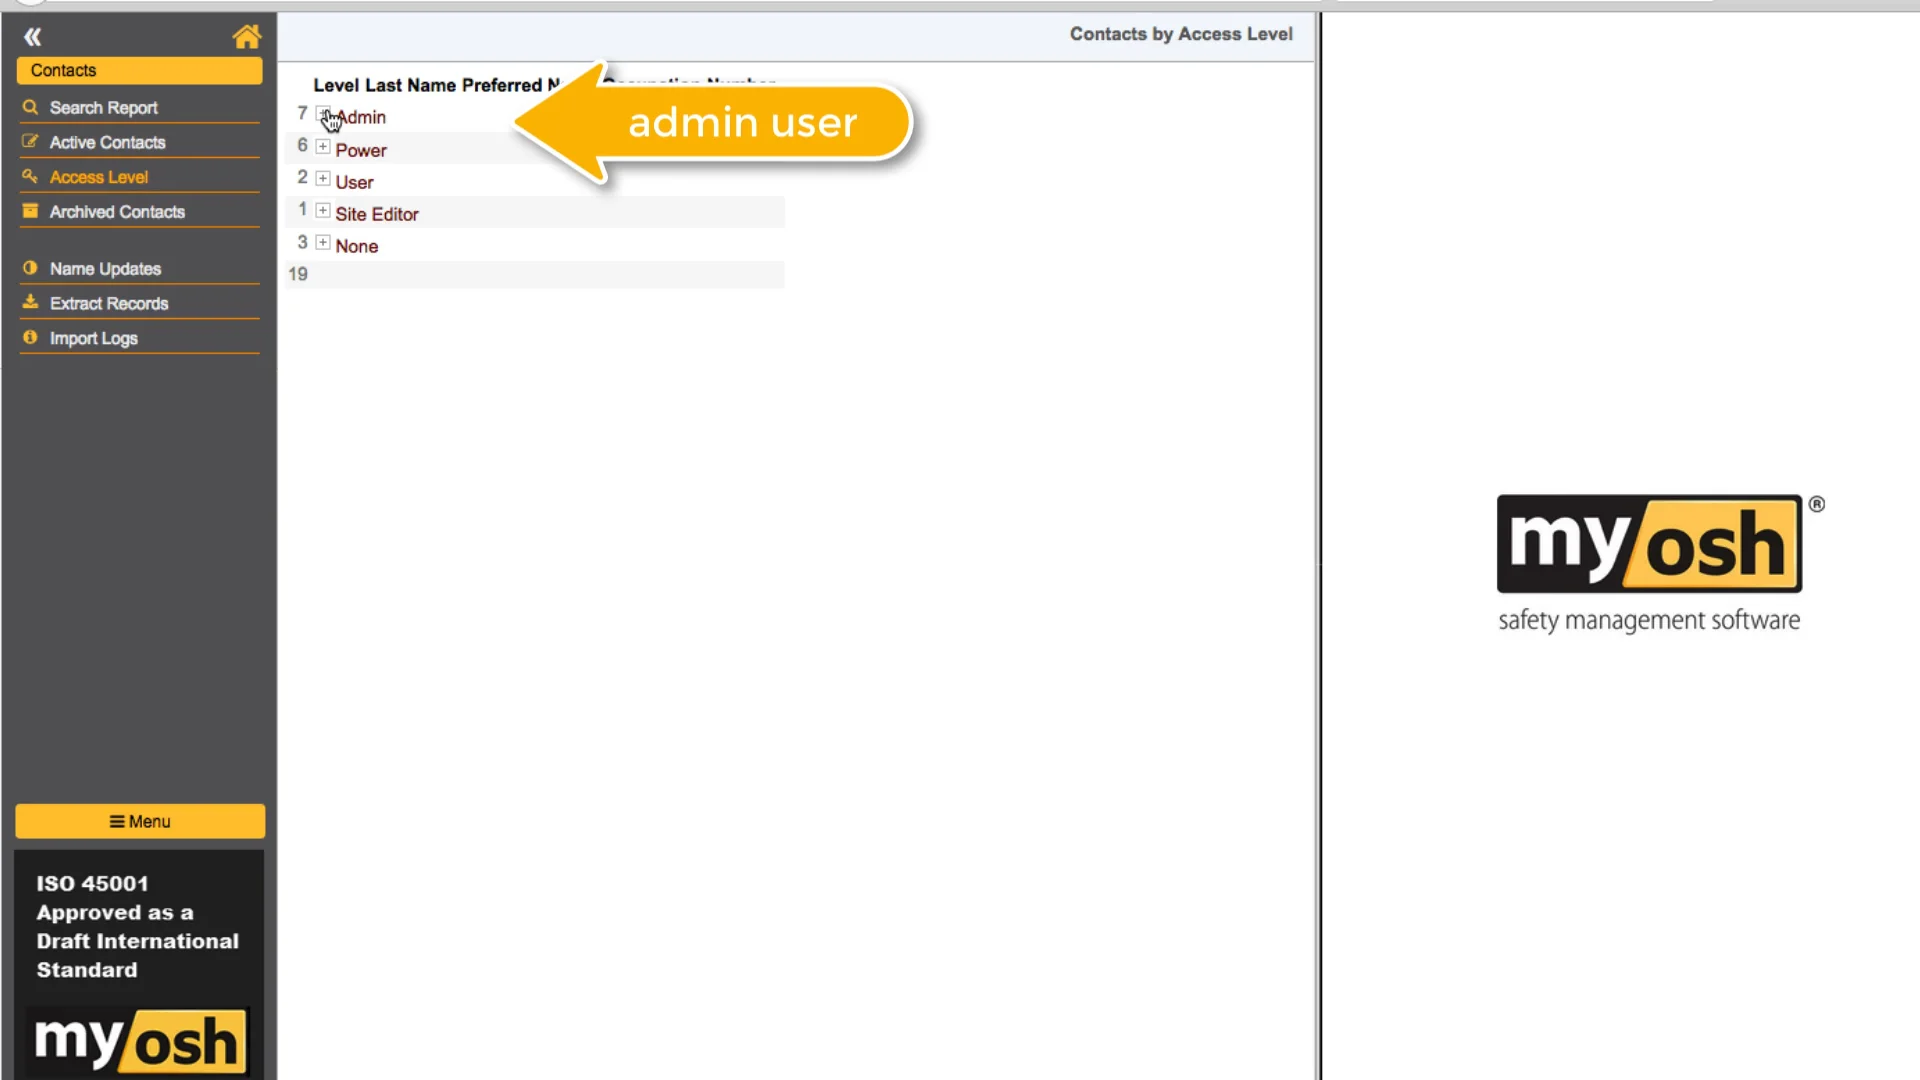The image size is (1920, 1080).
Task: Open the Contacts section tab
Action: (x=139, y=70)
